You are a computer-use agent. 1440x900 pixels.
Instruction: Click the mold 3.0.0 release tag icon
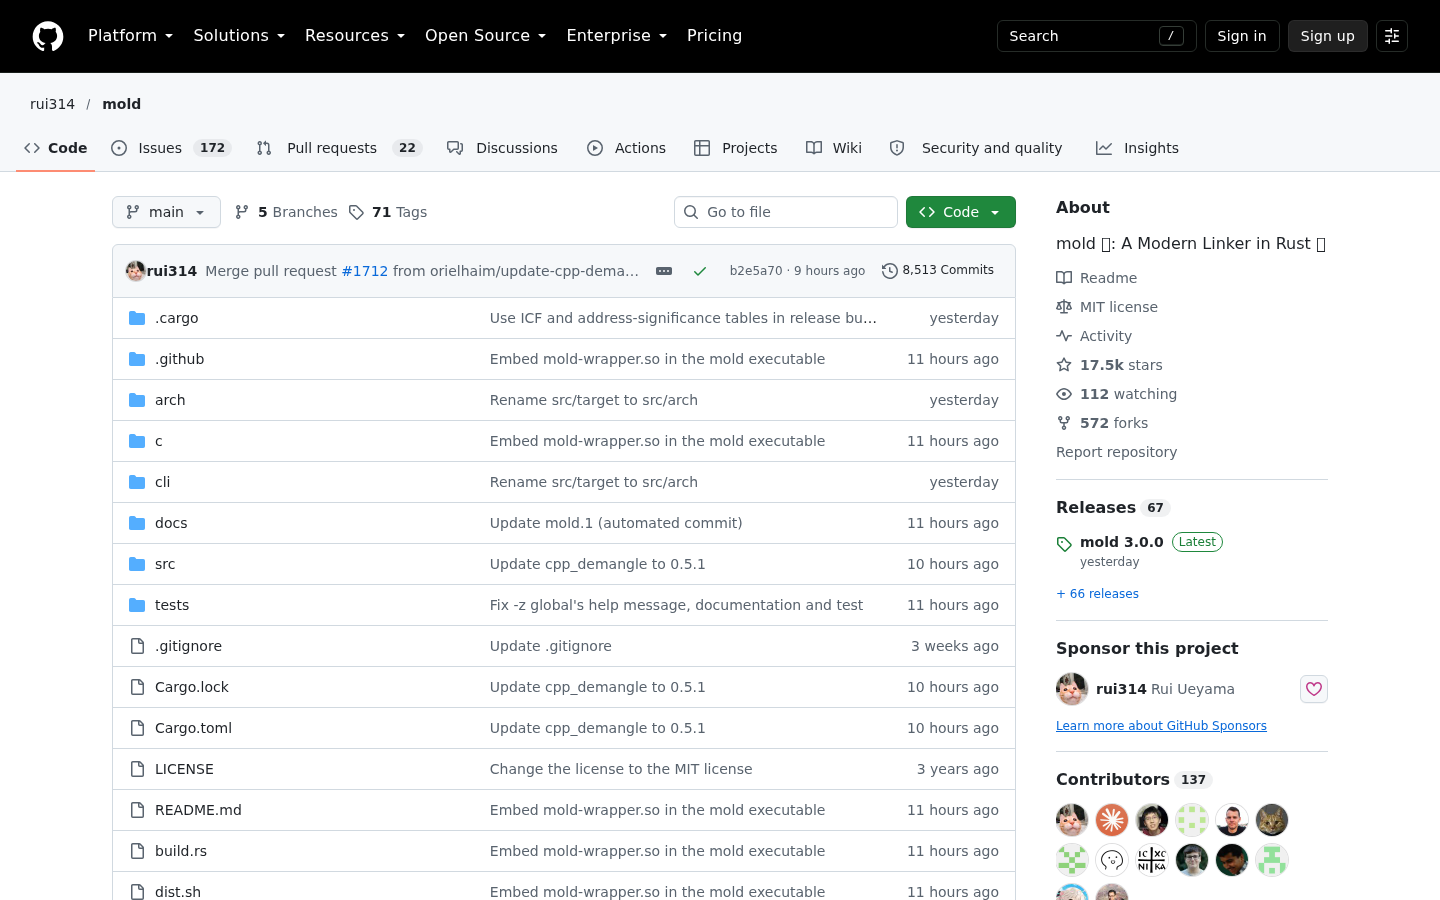1064,544
